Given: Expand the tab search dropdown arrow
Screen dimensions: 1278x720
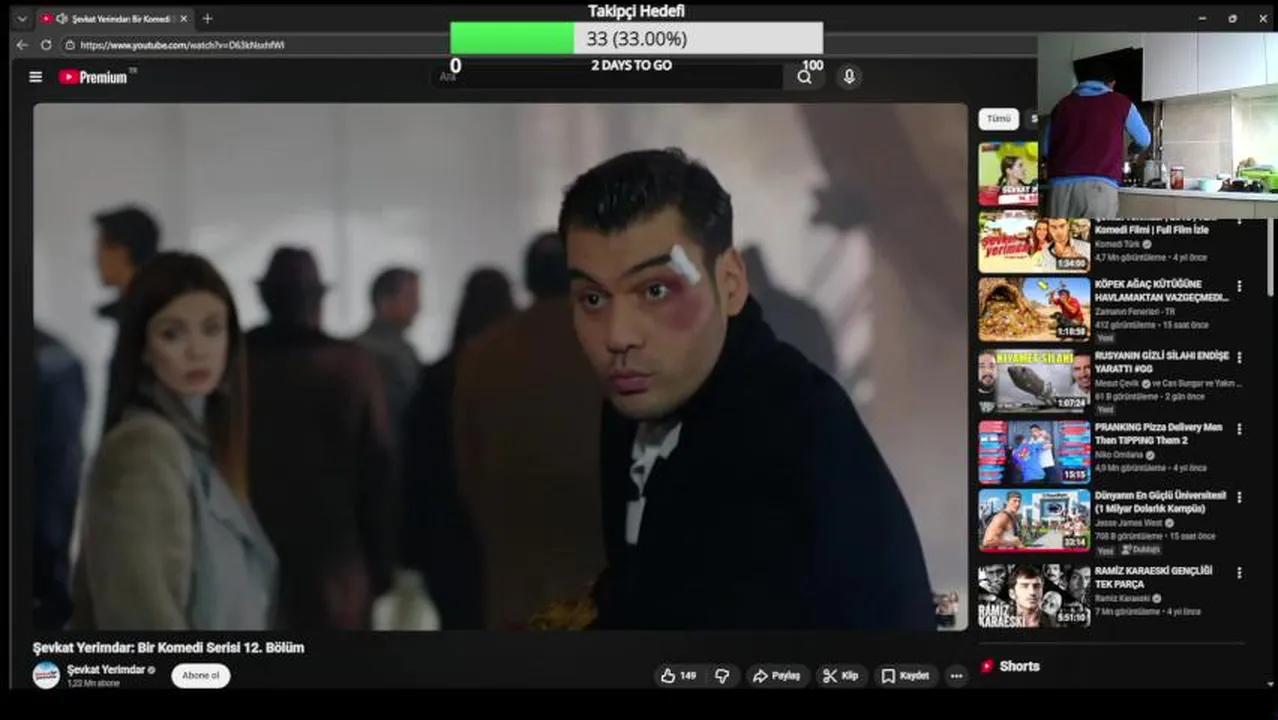Looking at the screenshot, I should (x=22, y=19).
